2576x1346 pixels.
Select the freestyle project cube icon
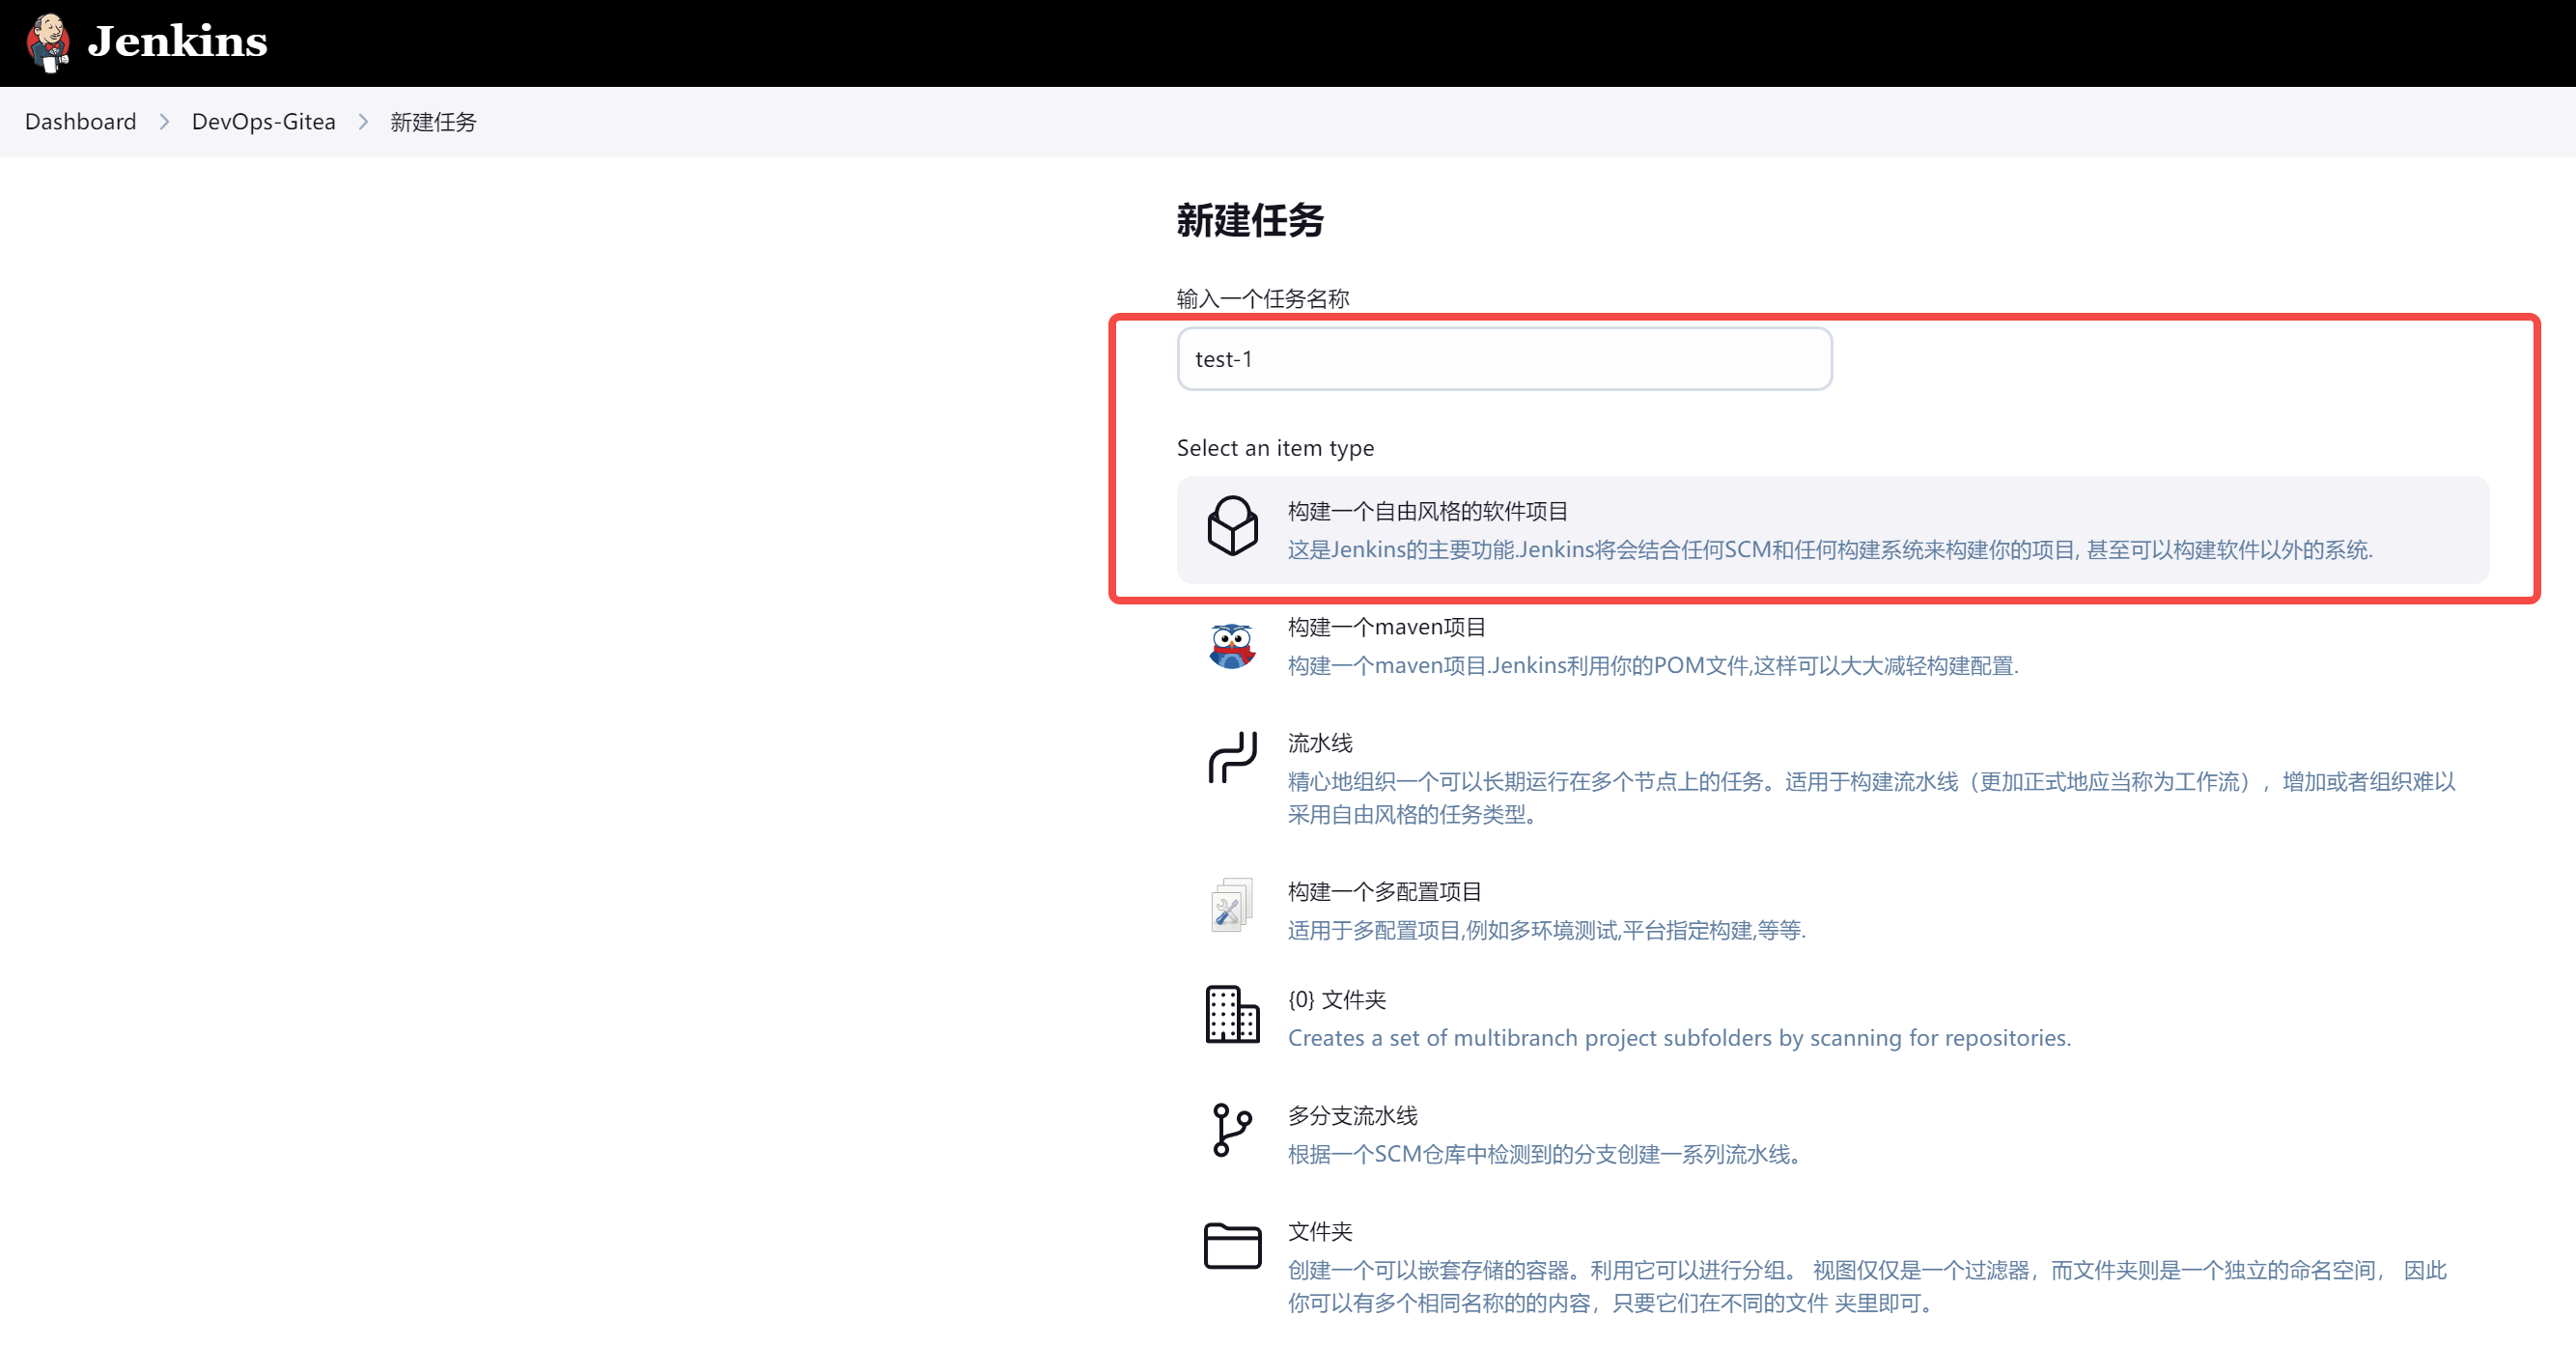tap(1232, 526)
